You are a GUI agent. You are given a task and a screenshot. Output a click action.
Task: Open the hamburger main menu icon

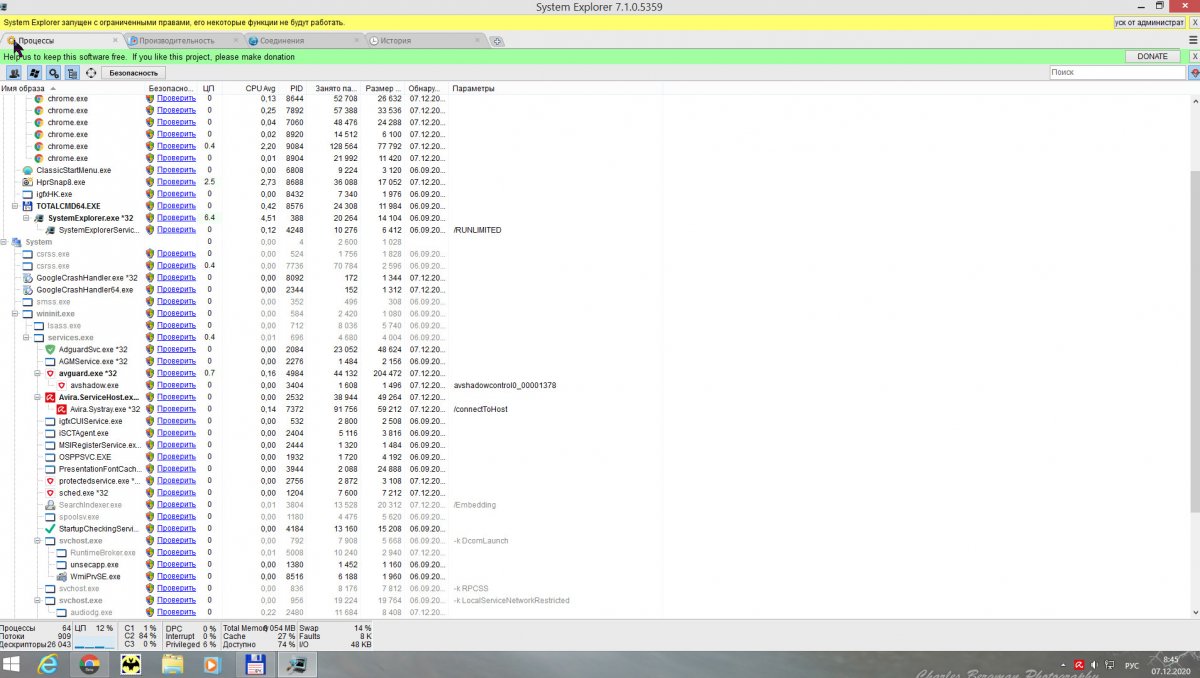point(1194,40)
